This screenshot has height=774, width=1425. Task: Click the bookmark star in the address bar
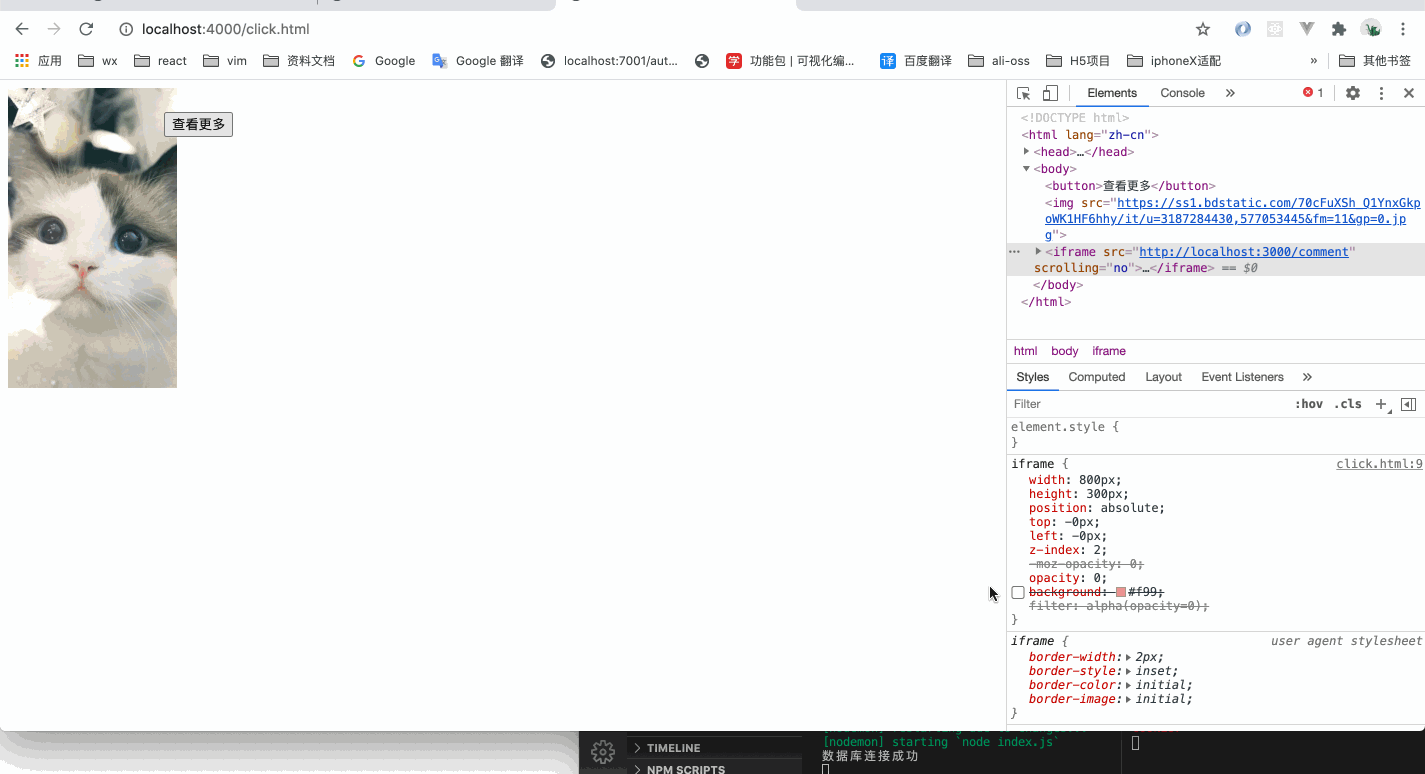1203,29
